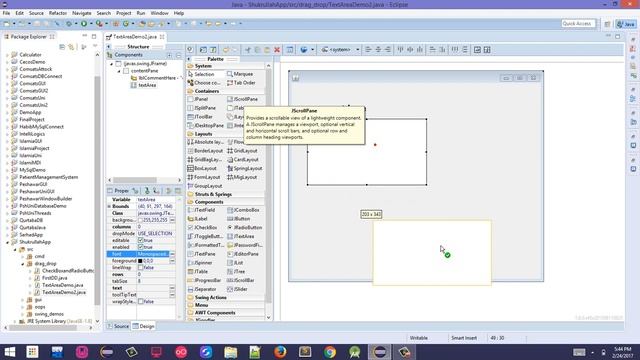This screenshot has width=640, height=360.
Task: Open the Navigate menu
Action: 82,13
